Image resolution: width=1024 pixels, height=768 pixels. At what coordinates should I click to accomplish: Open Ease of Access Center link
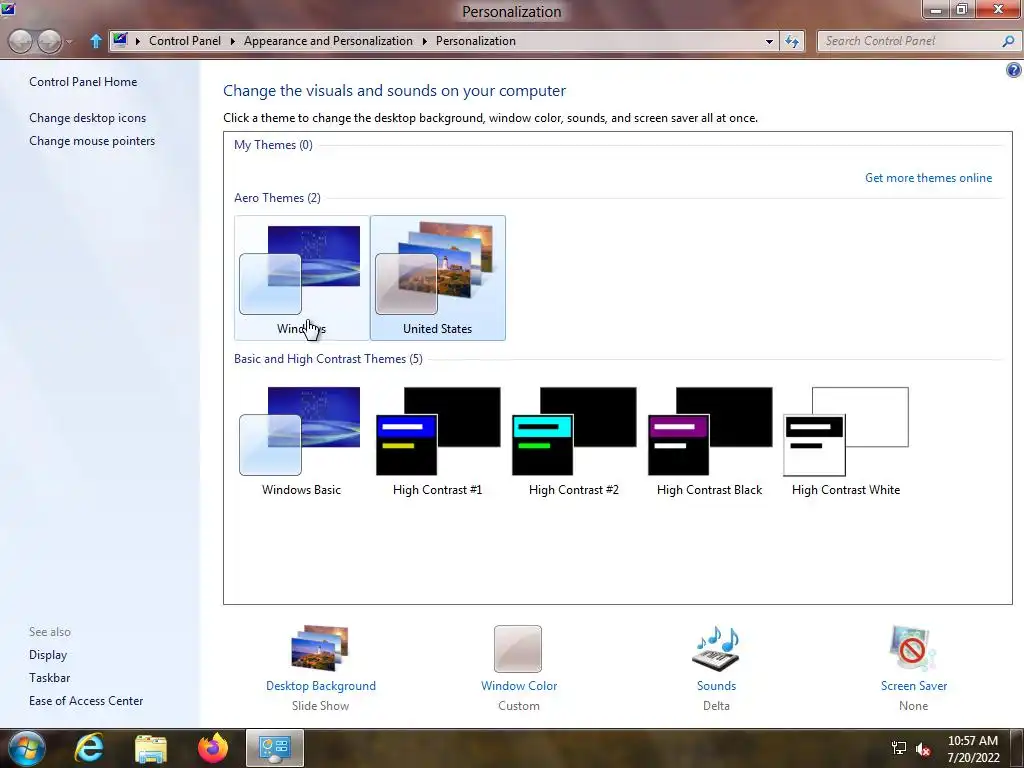click(86, 700)
